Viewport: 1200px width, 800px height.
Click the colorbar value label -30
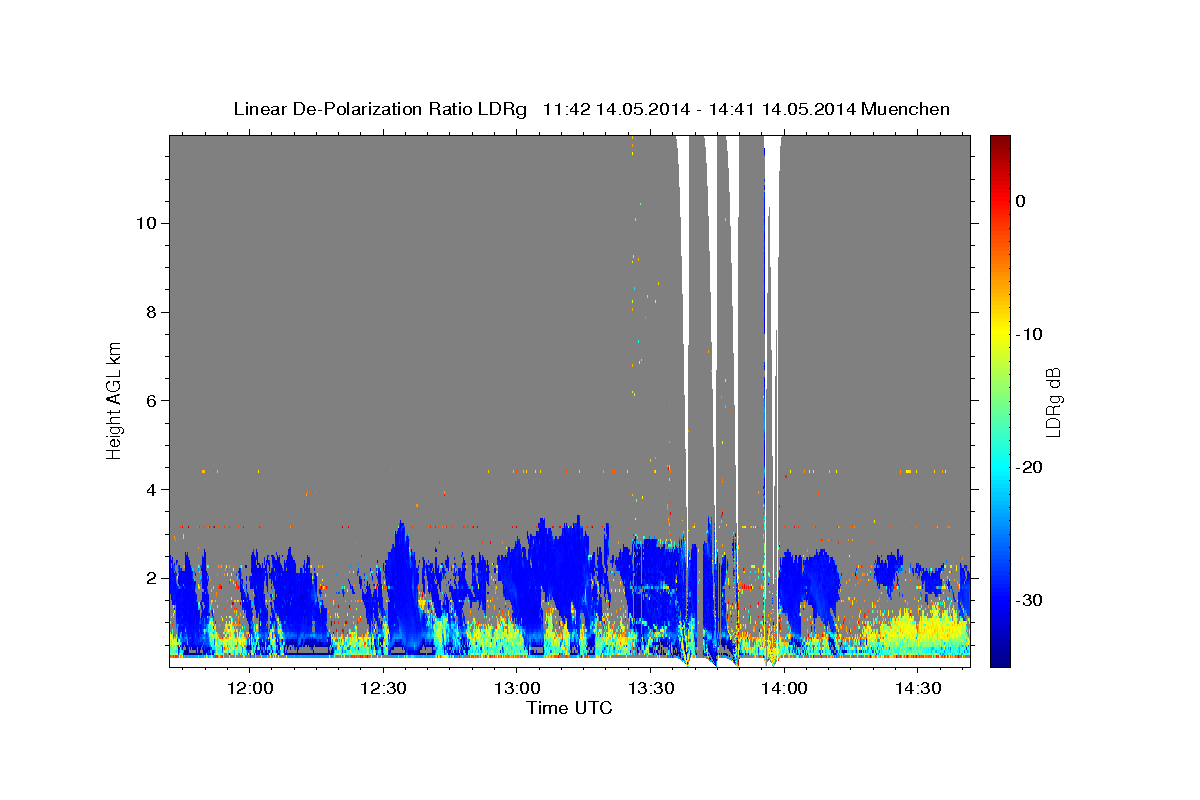[x=1029, y=600]
